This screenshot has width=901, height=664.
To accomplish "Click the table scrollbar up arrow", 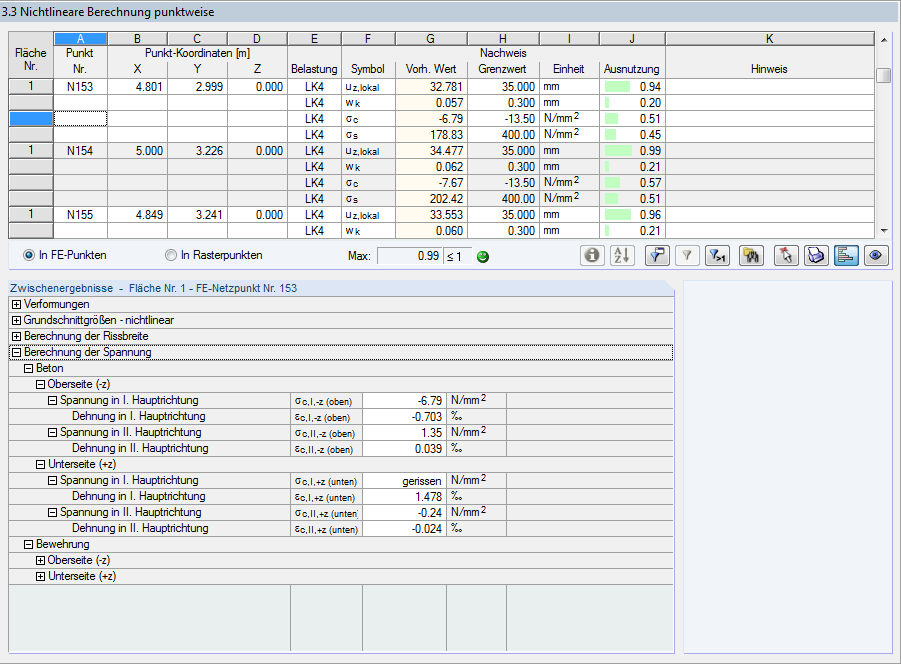I will (884, 40).
